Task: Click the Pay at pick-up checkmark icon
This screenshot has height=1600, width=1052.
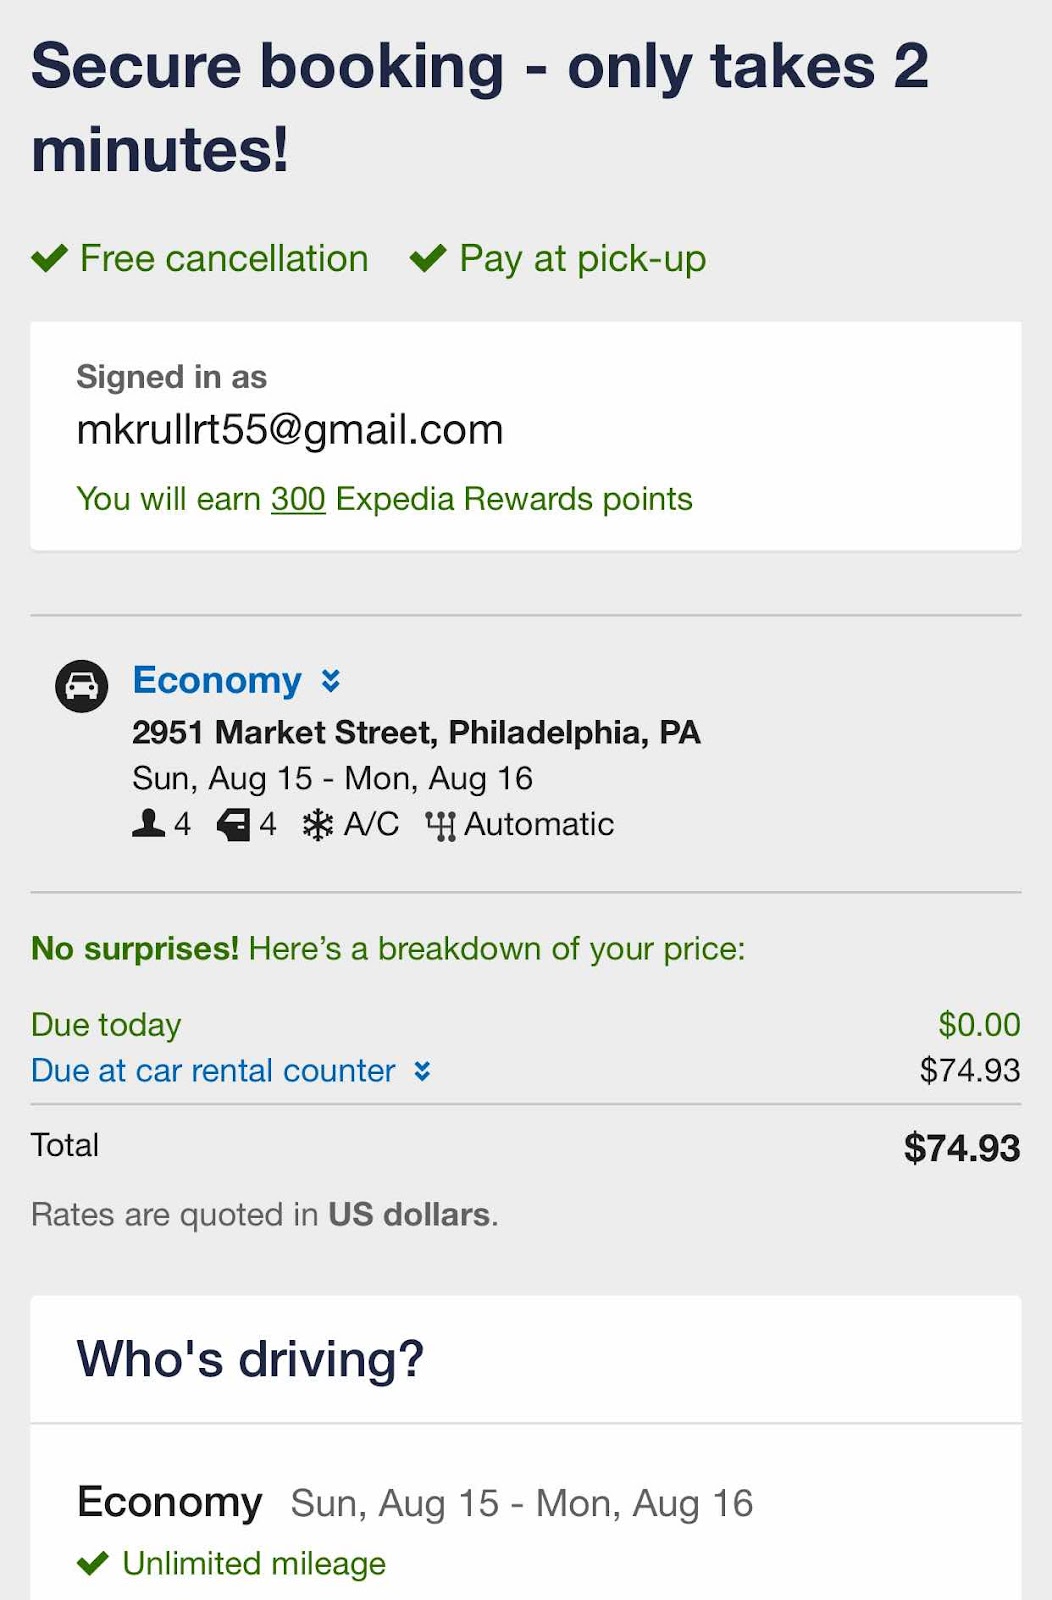Action: click(428, 258)
